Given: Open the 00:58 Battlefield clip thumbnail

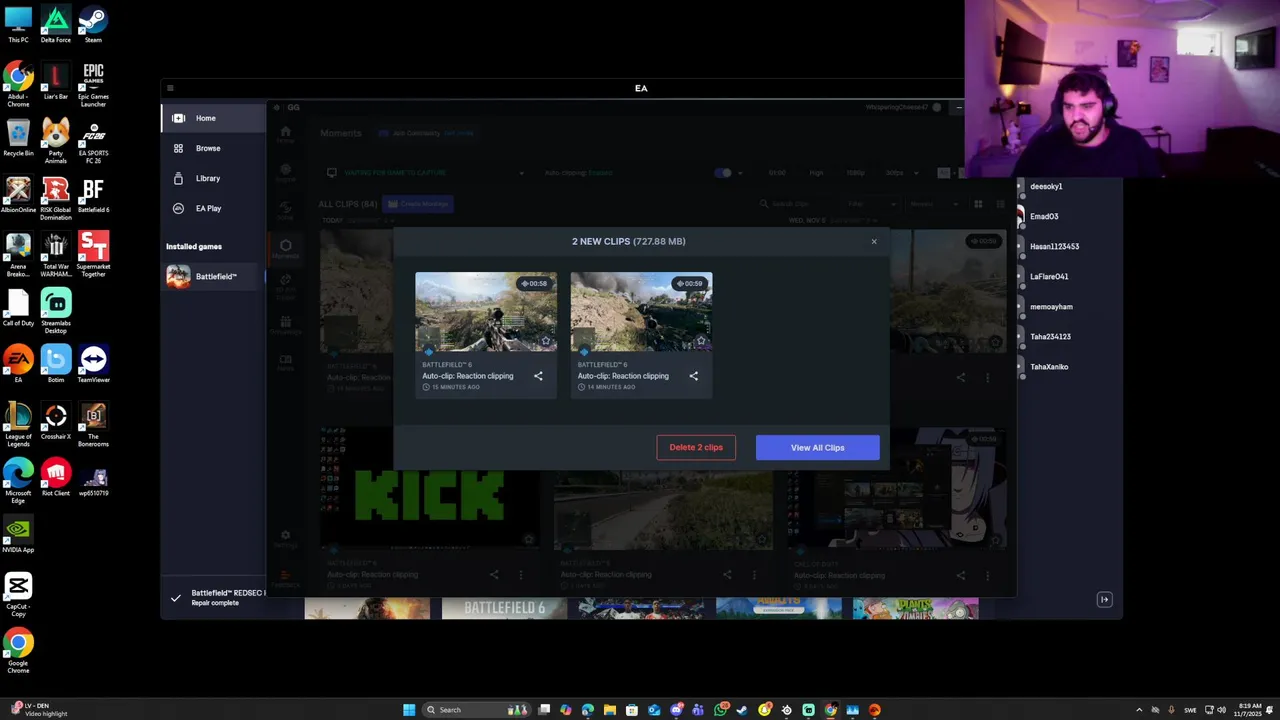Looking at the screenshot, I should tap(486, 312).
